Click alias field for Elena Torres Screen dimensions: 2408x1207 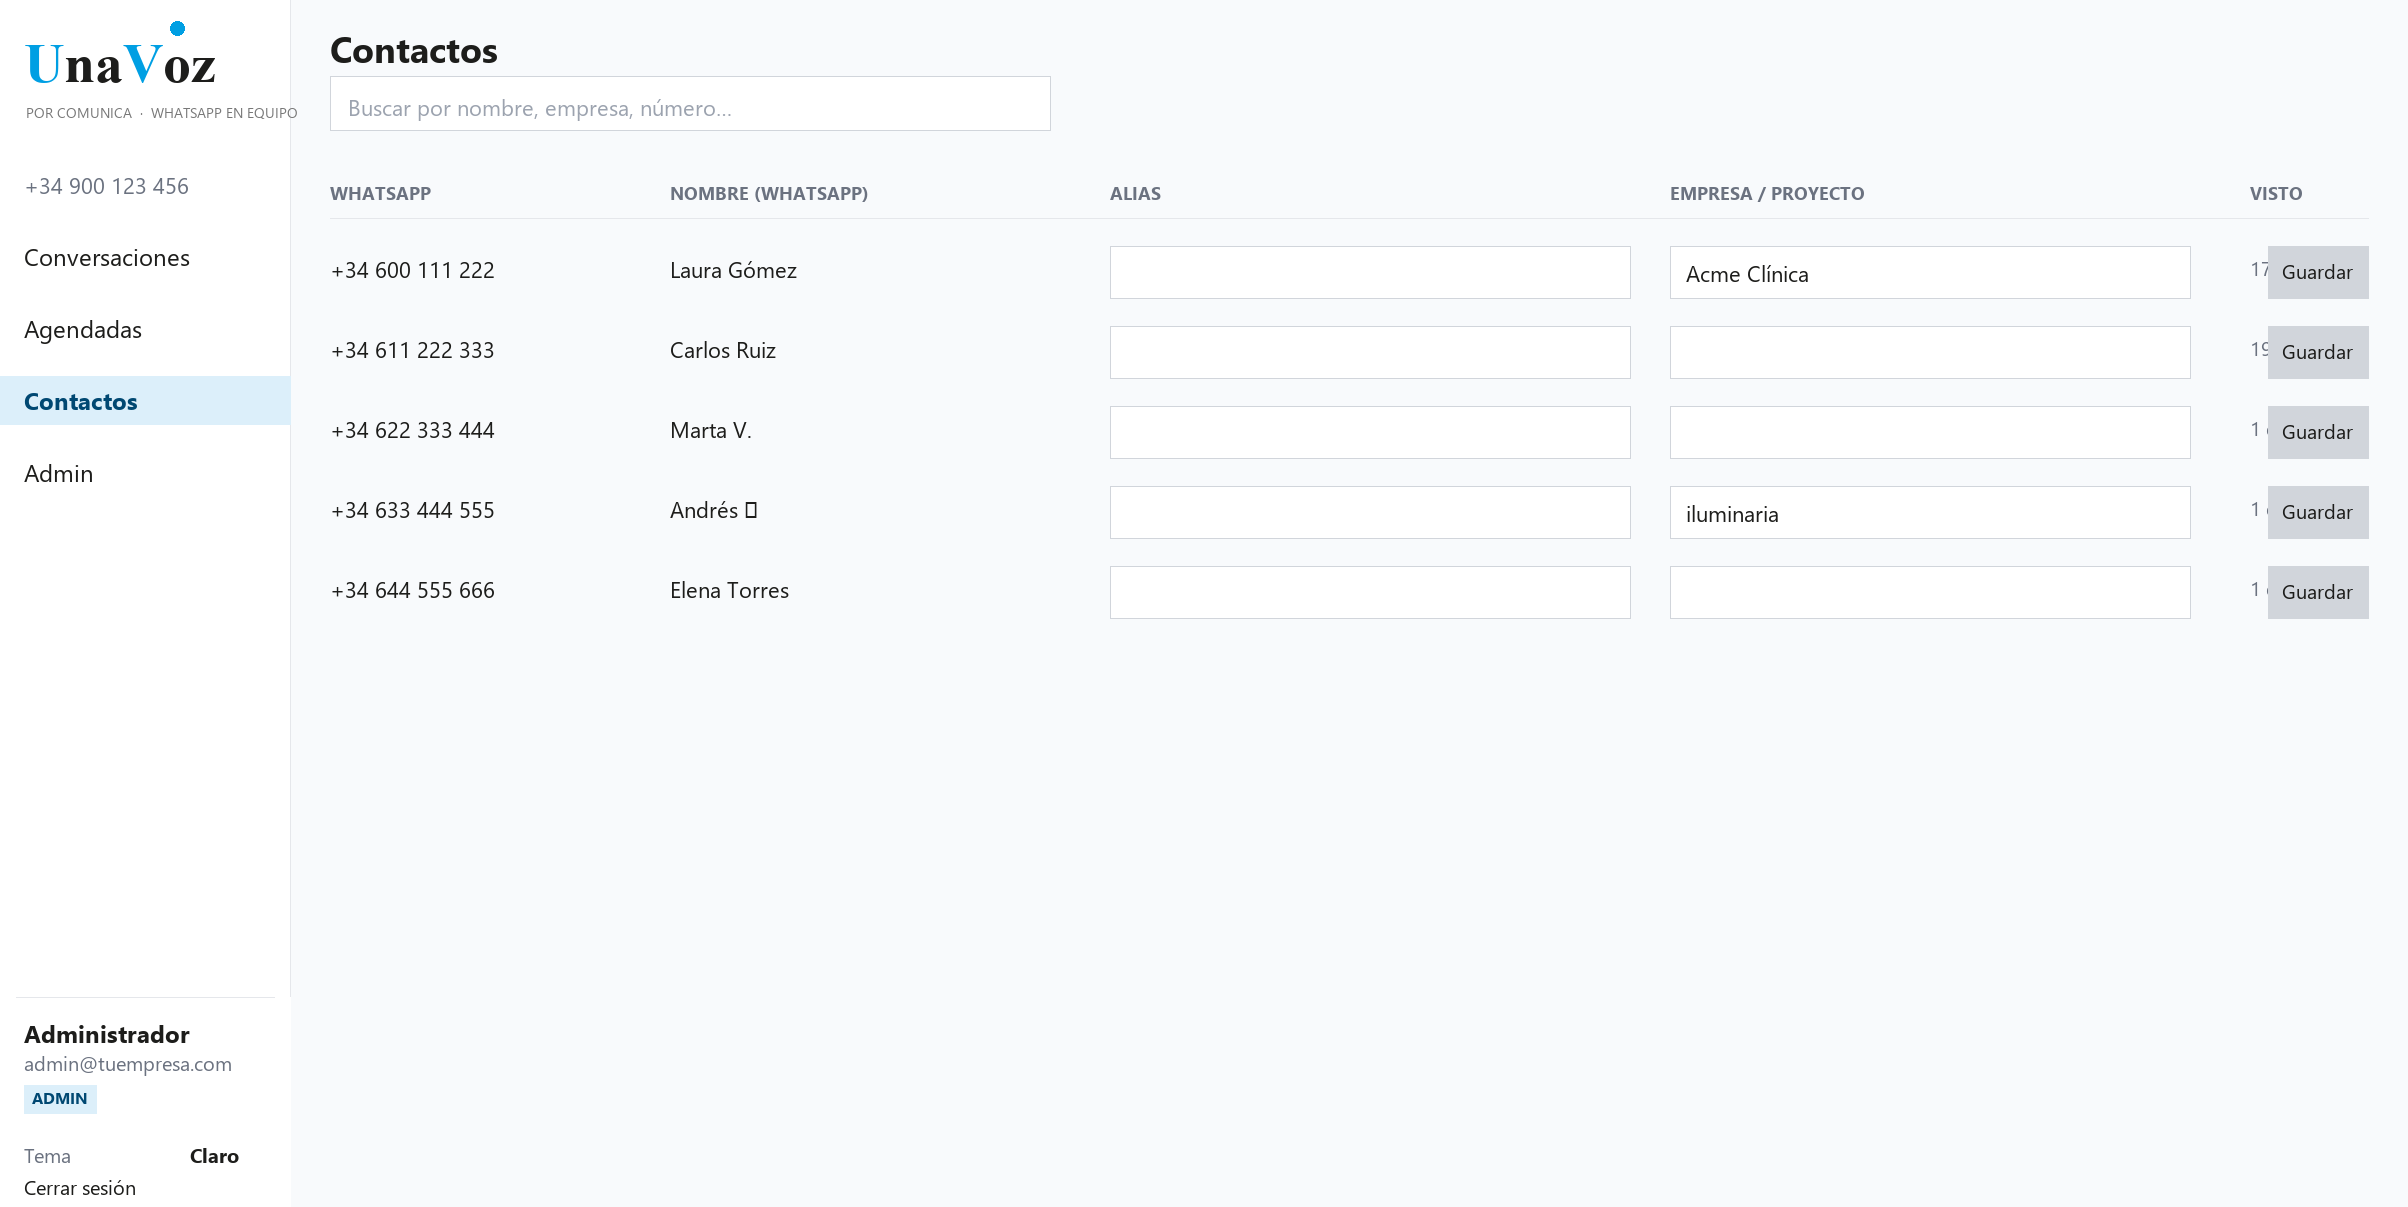click(1369, 593)
